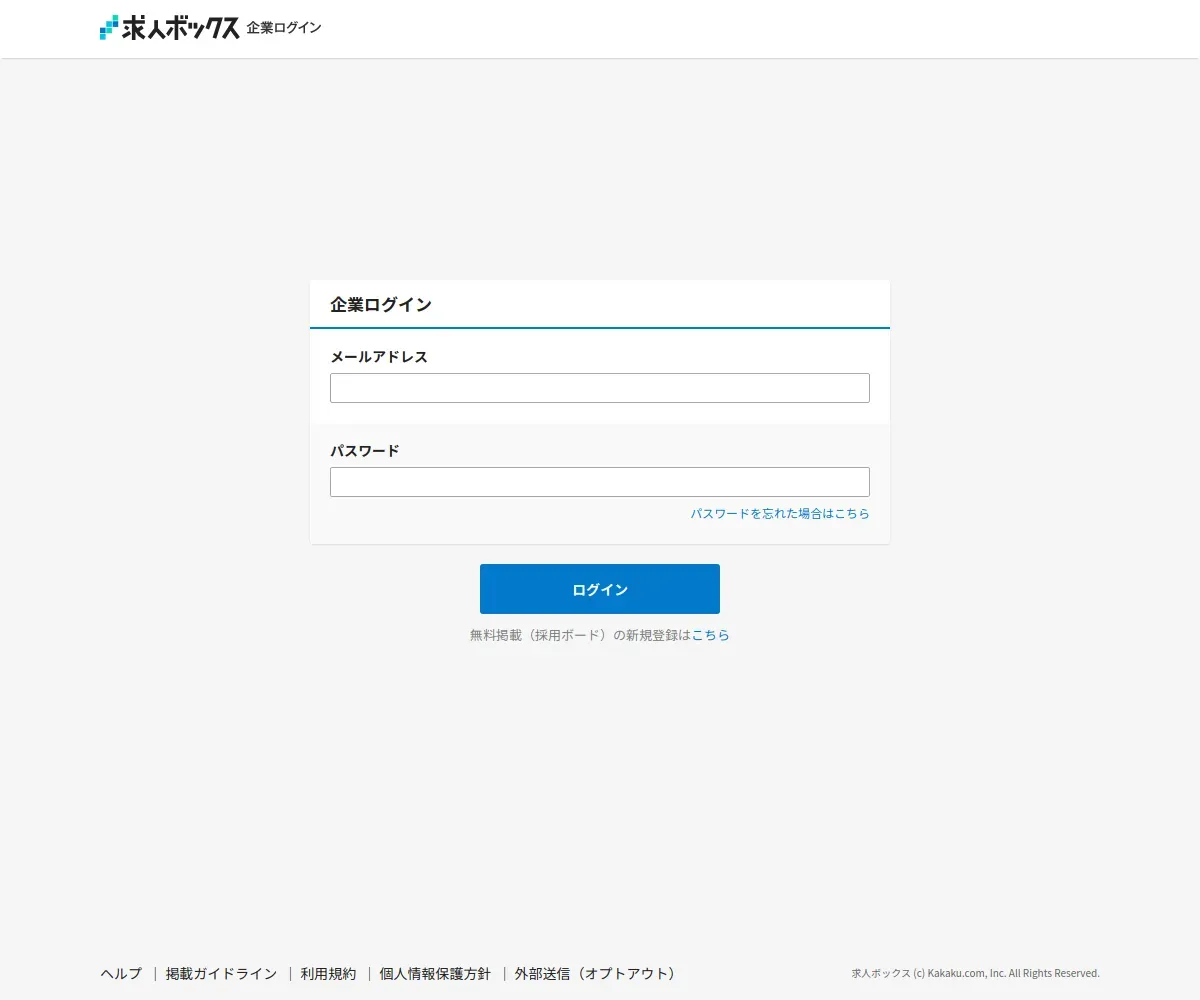Click the 求人ボックス logo in header

point(170,27)
